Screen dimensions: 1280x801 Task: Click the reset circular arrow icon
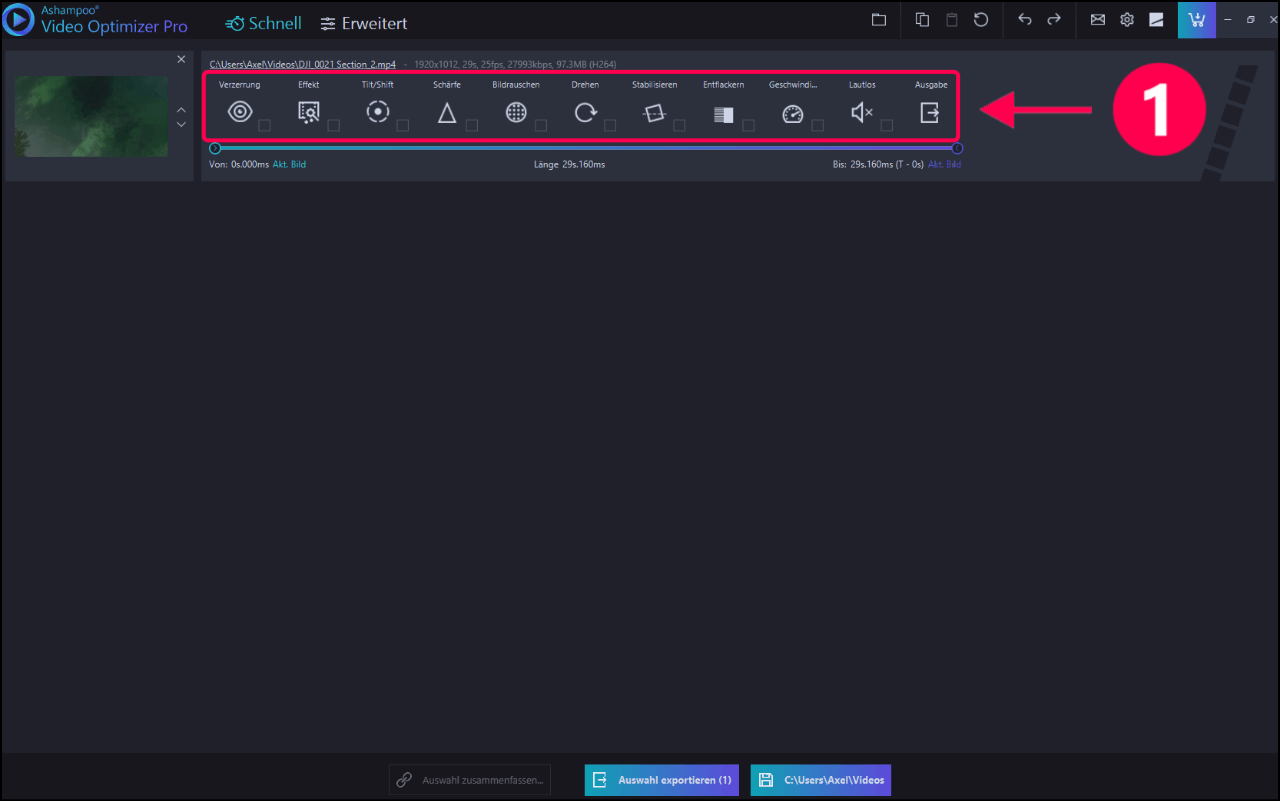click(x=981, y=20)
